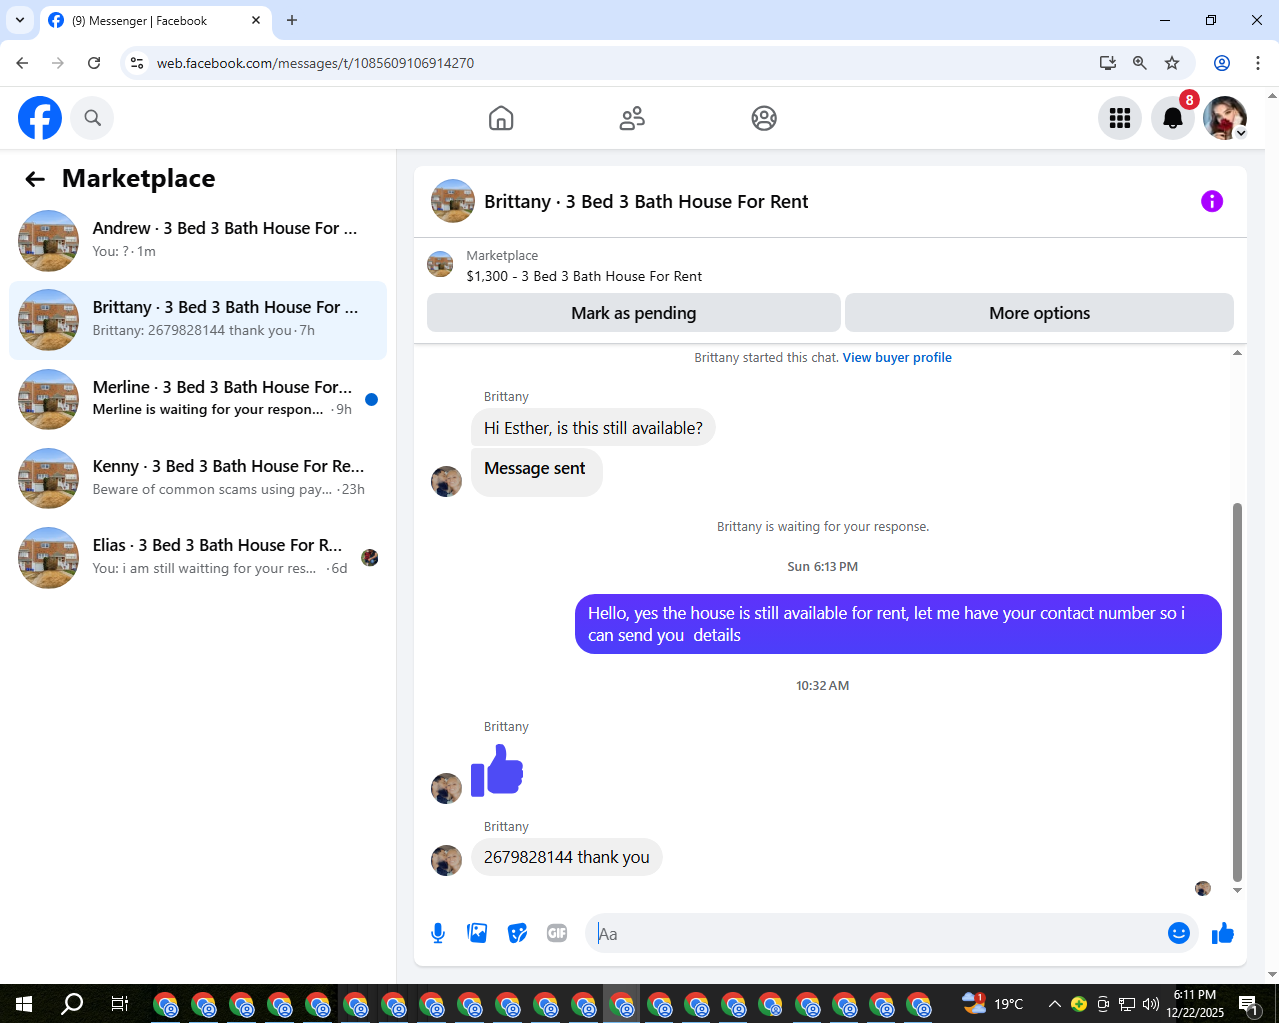The width and height of the screenshot is (1279, 1023).
Task: Click the Marketplace listing $1,300 row
Action: 830,266
